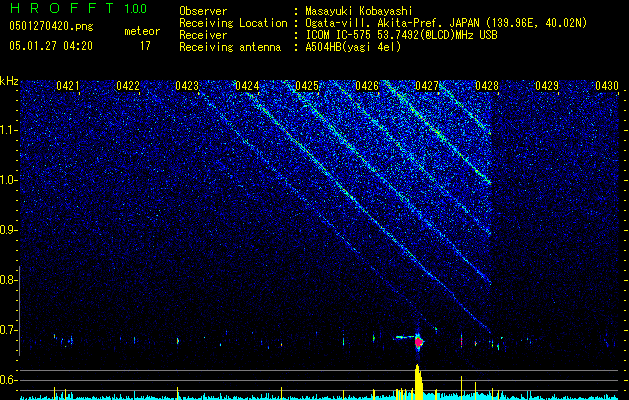Viewport: 629px width, 400px height.
Task: Click the Observer field label
Action: tap(203, 11)
